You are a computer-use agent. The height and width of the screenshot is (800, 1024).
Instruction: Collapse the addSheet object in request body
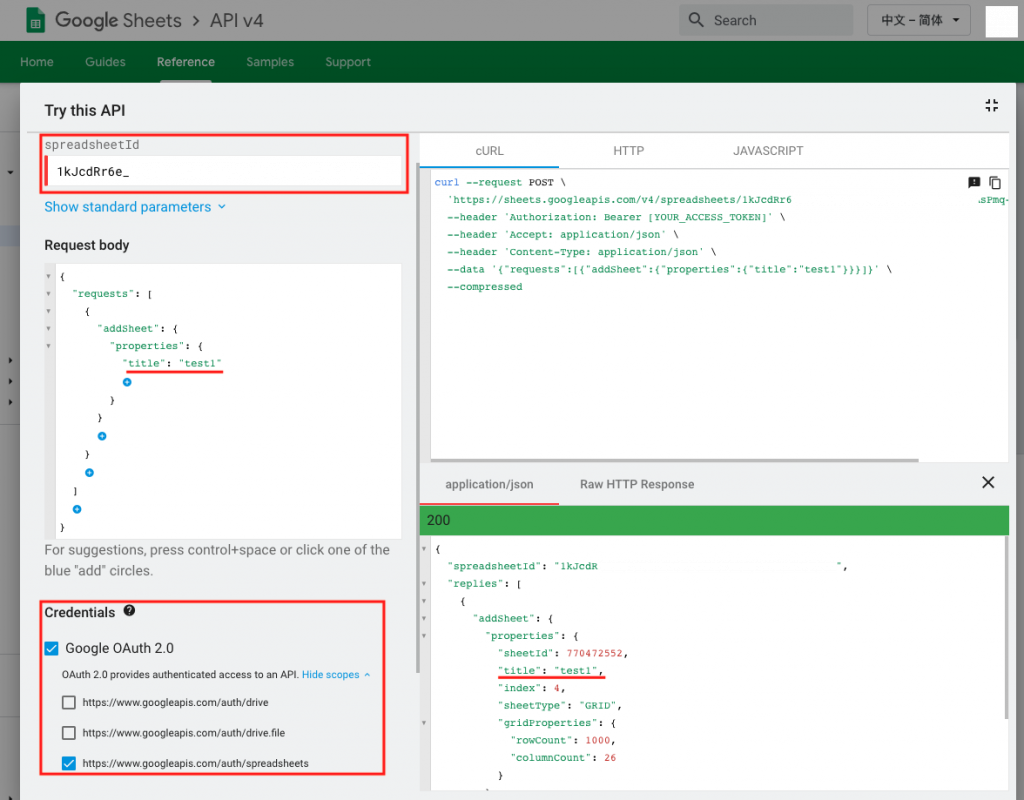point(48,328)
